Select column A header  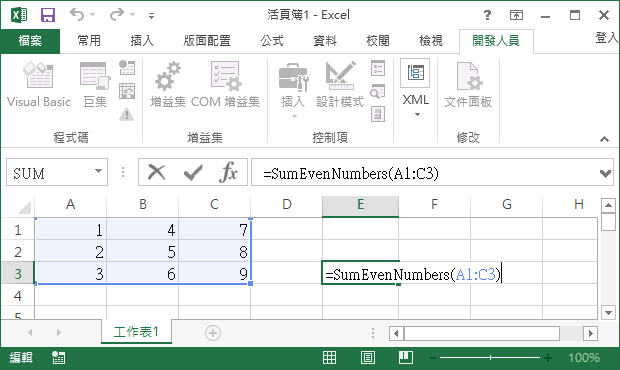coord(70,205)
